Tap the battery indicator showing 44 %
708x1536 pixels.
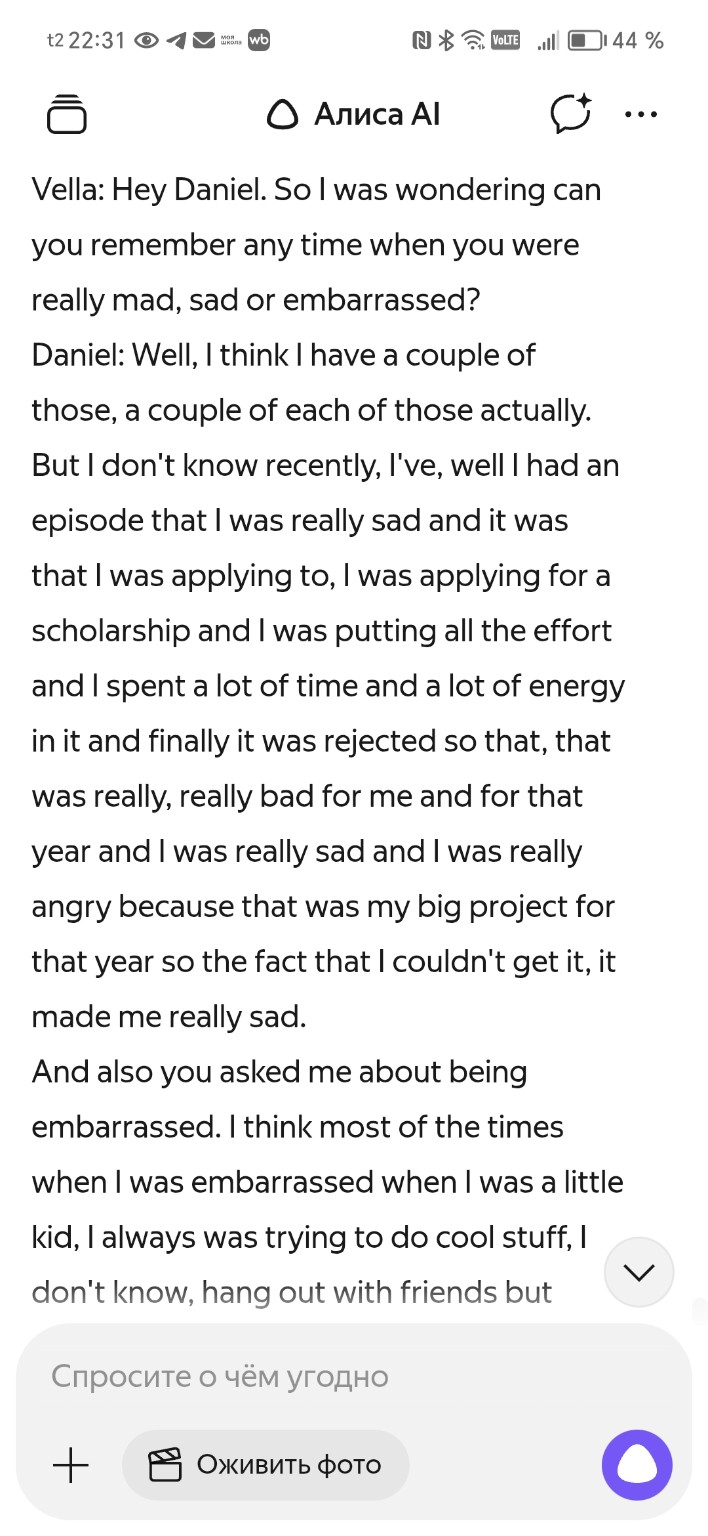(615, 41)
